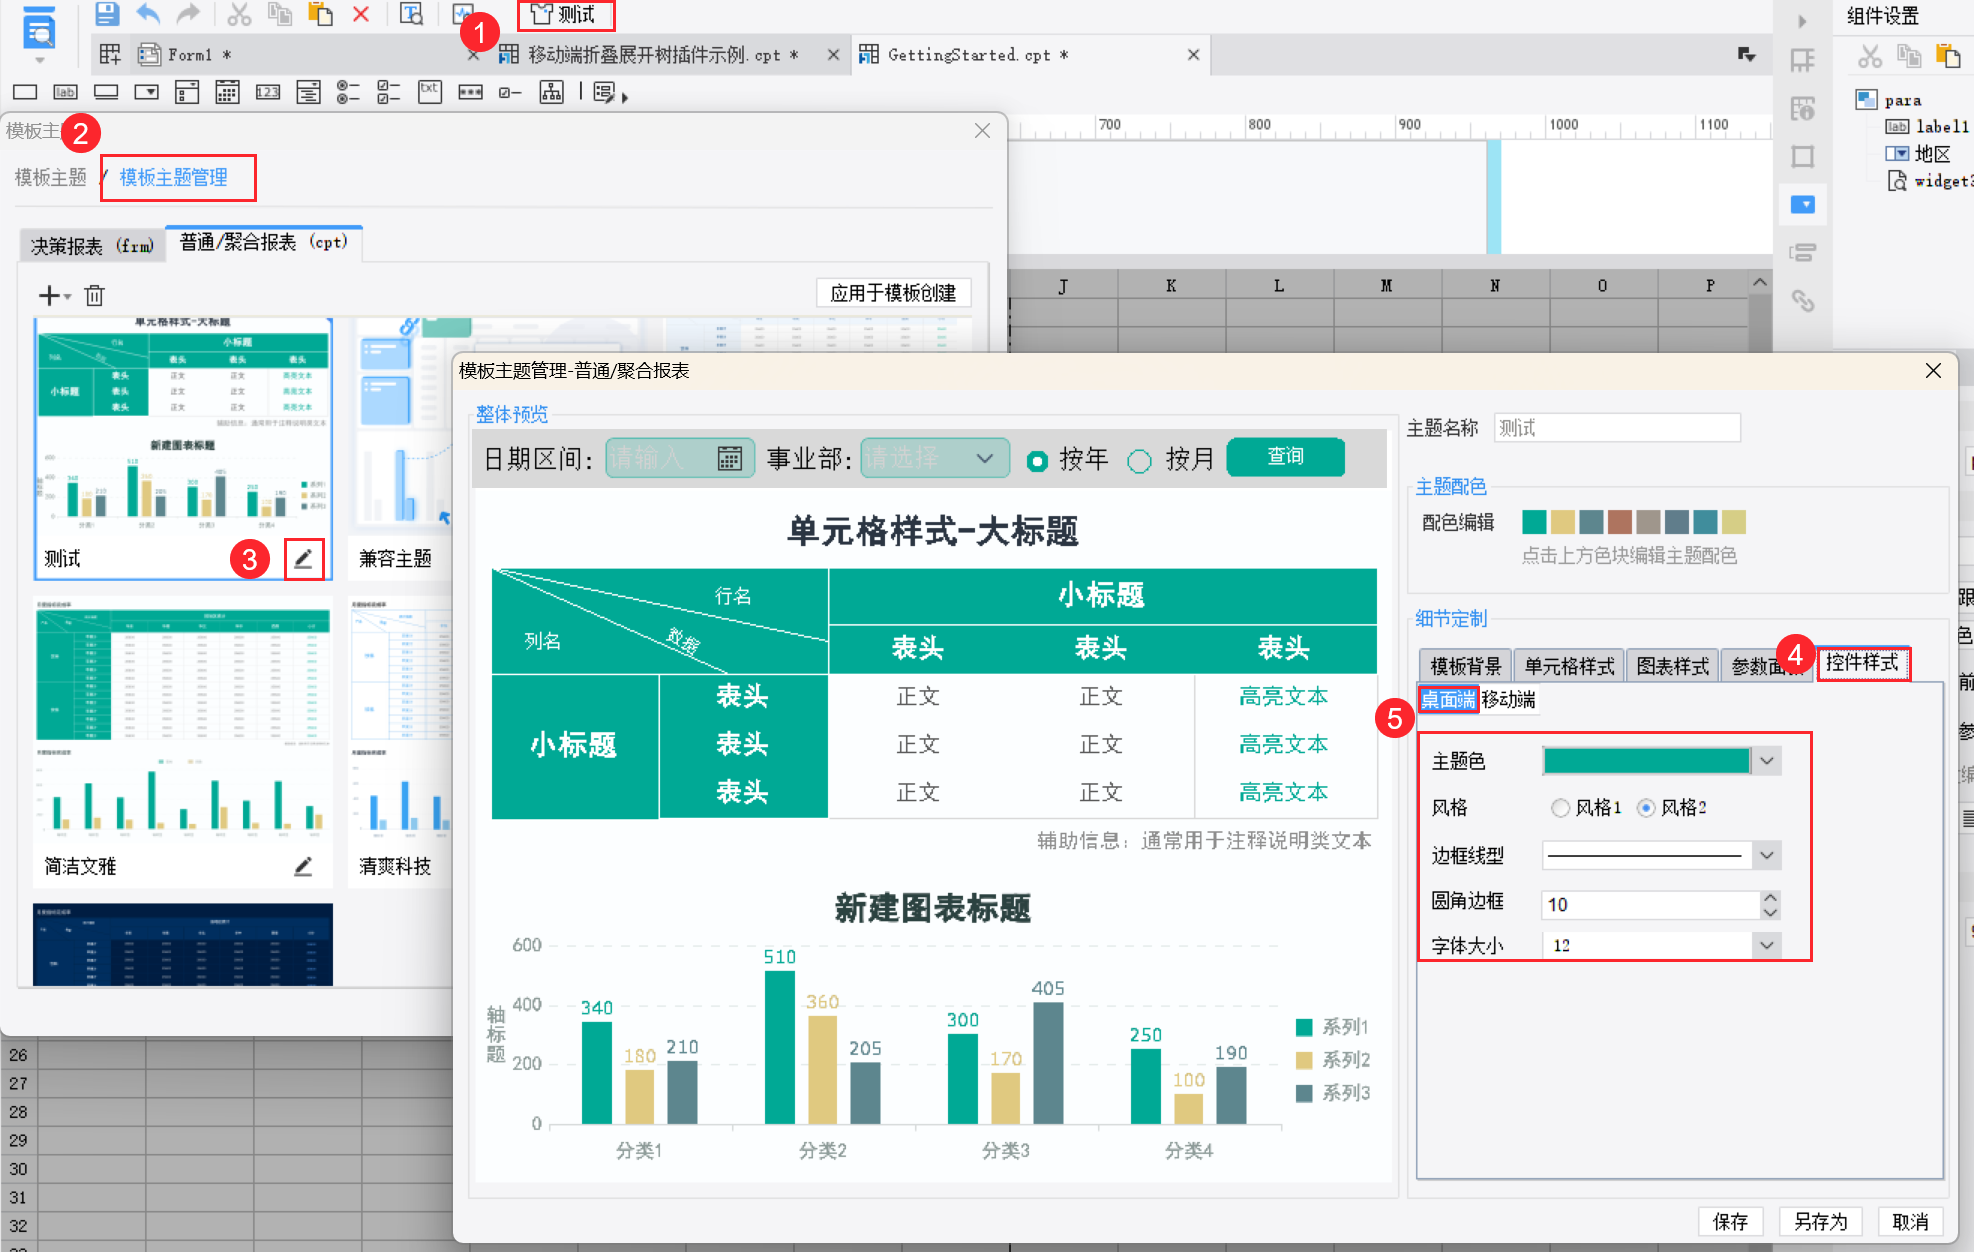Click the save icon in top toolbar
1974x1252 pixels.
click(107, 14)
